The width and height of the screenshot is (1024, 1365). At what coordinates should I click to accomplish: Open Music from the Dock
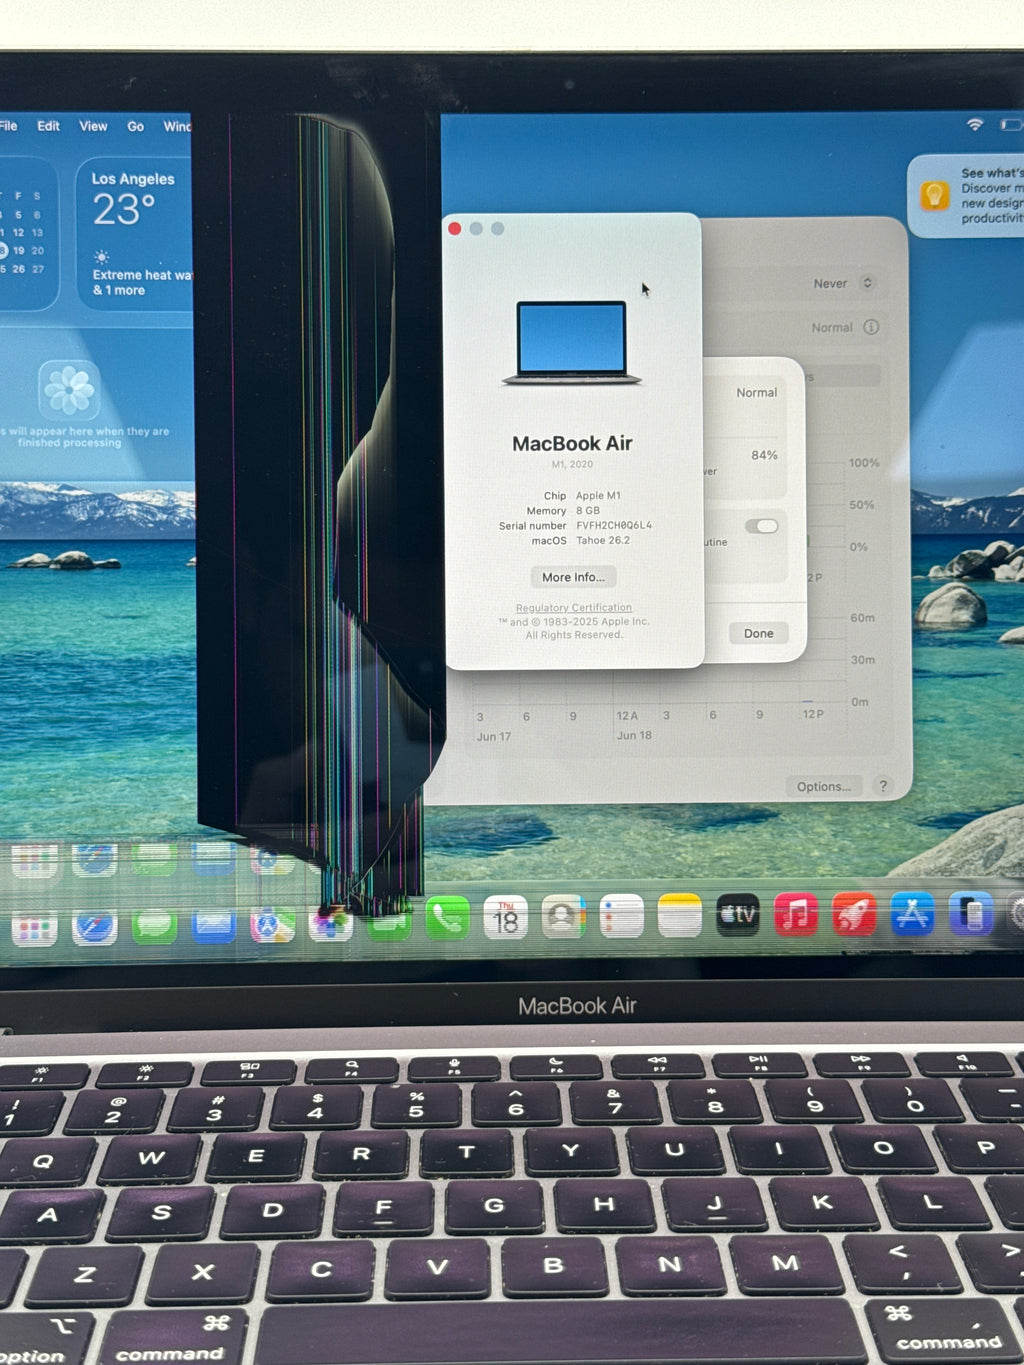click(x=796, y=915)
